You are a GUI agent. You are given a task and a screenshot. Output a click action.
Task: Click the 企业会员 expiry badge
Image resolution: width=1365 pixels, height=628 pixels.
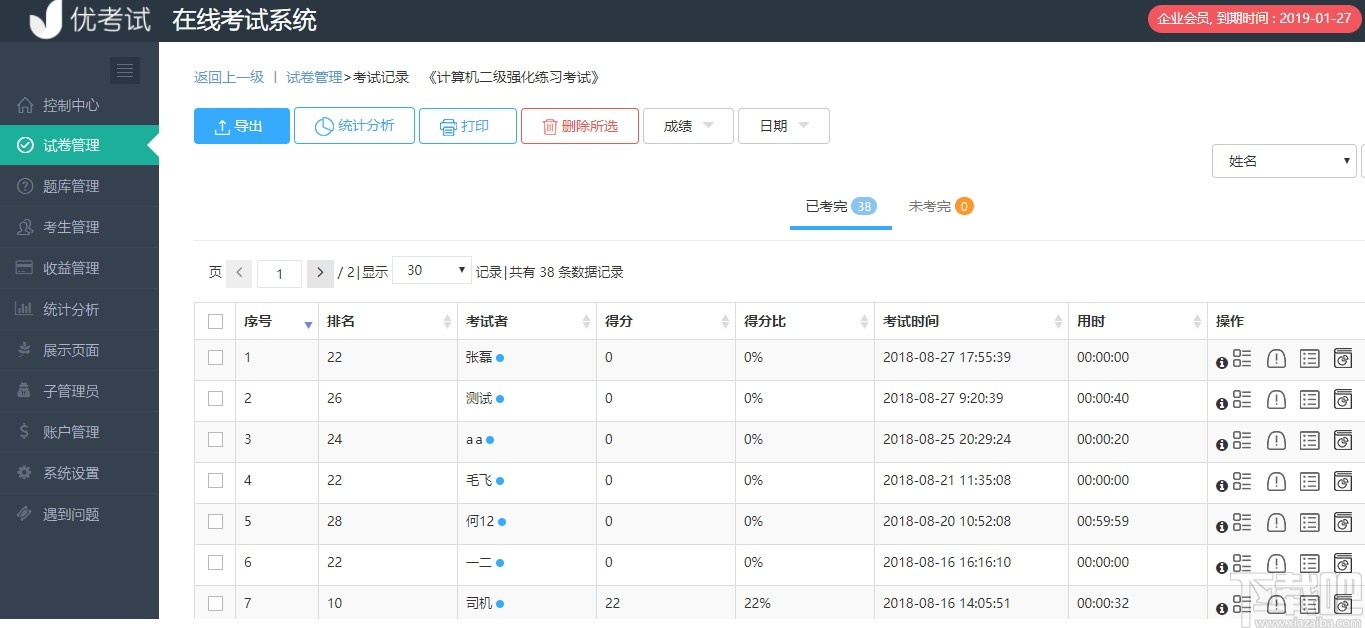click(x=1254, y=18)
